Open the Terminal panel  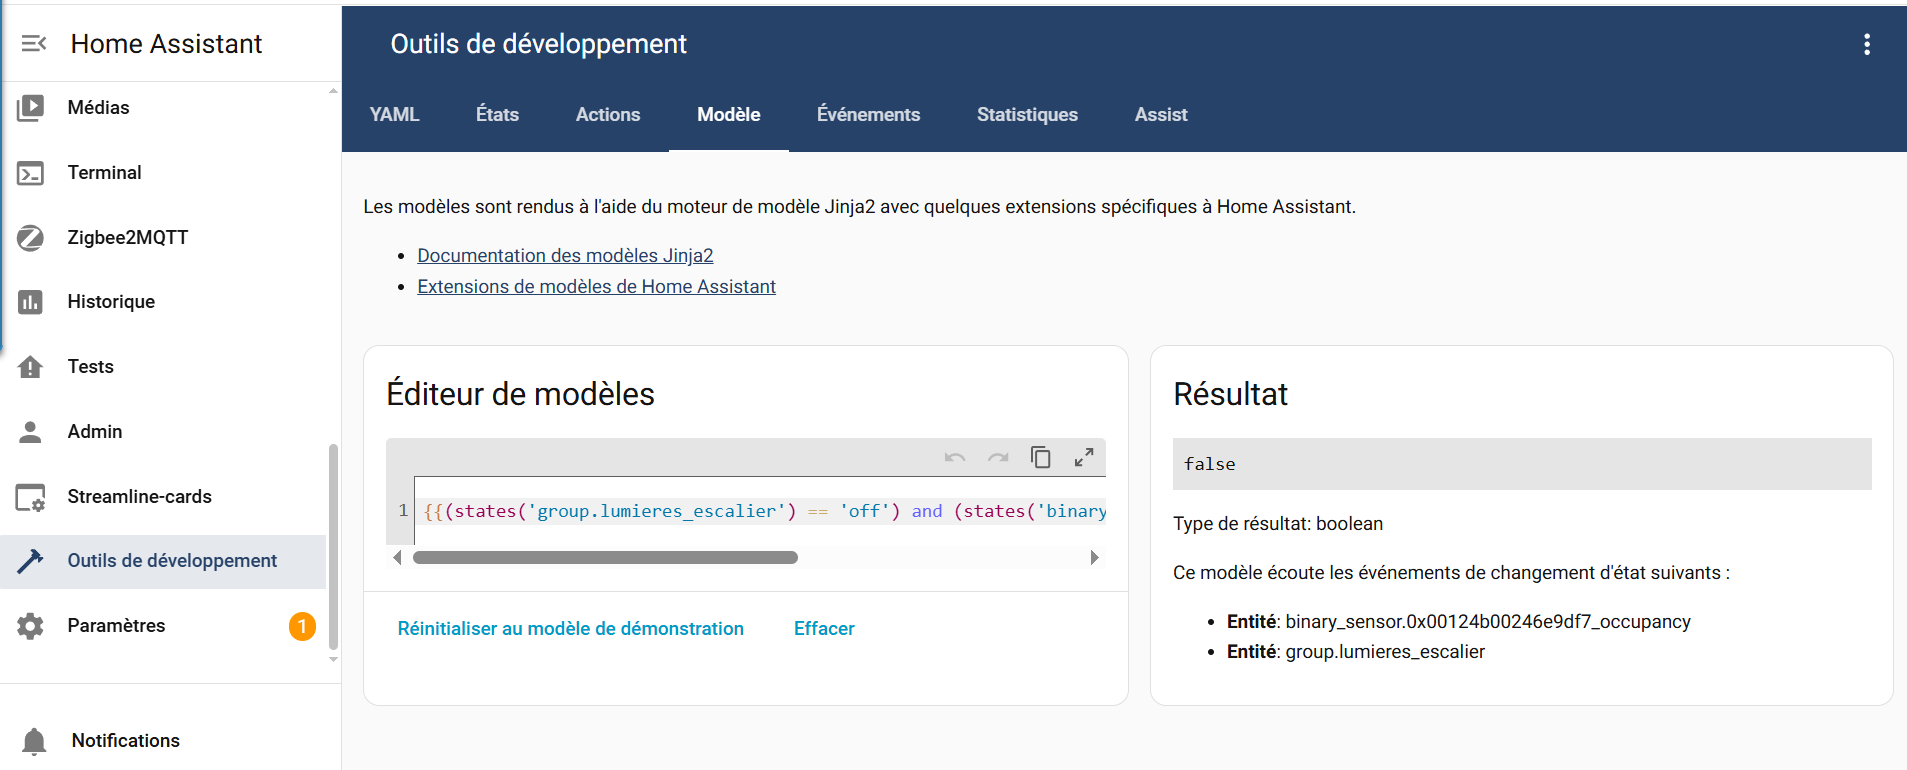point(104,172)
